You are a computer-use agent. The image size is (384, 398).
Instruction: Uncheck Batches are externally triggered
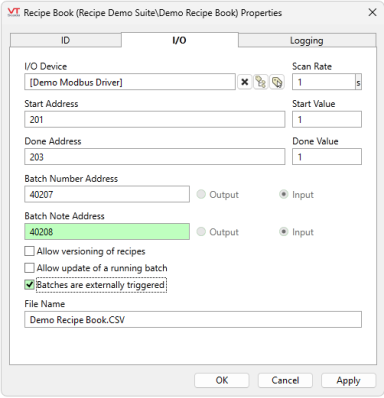29,285
